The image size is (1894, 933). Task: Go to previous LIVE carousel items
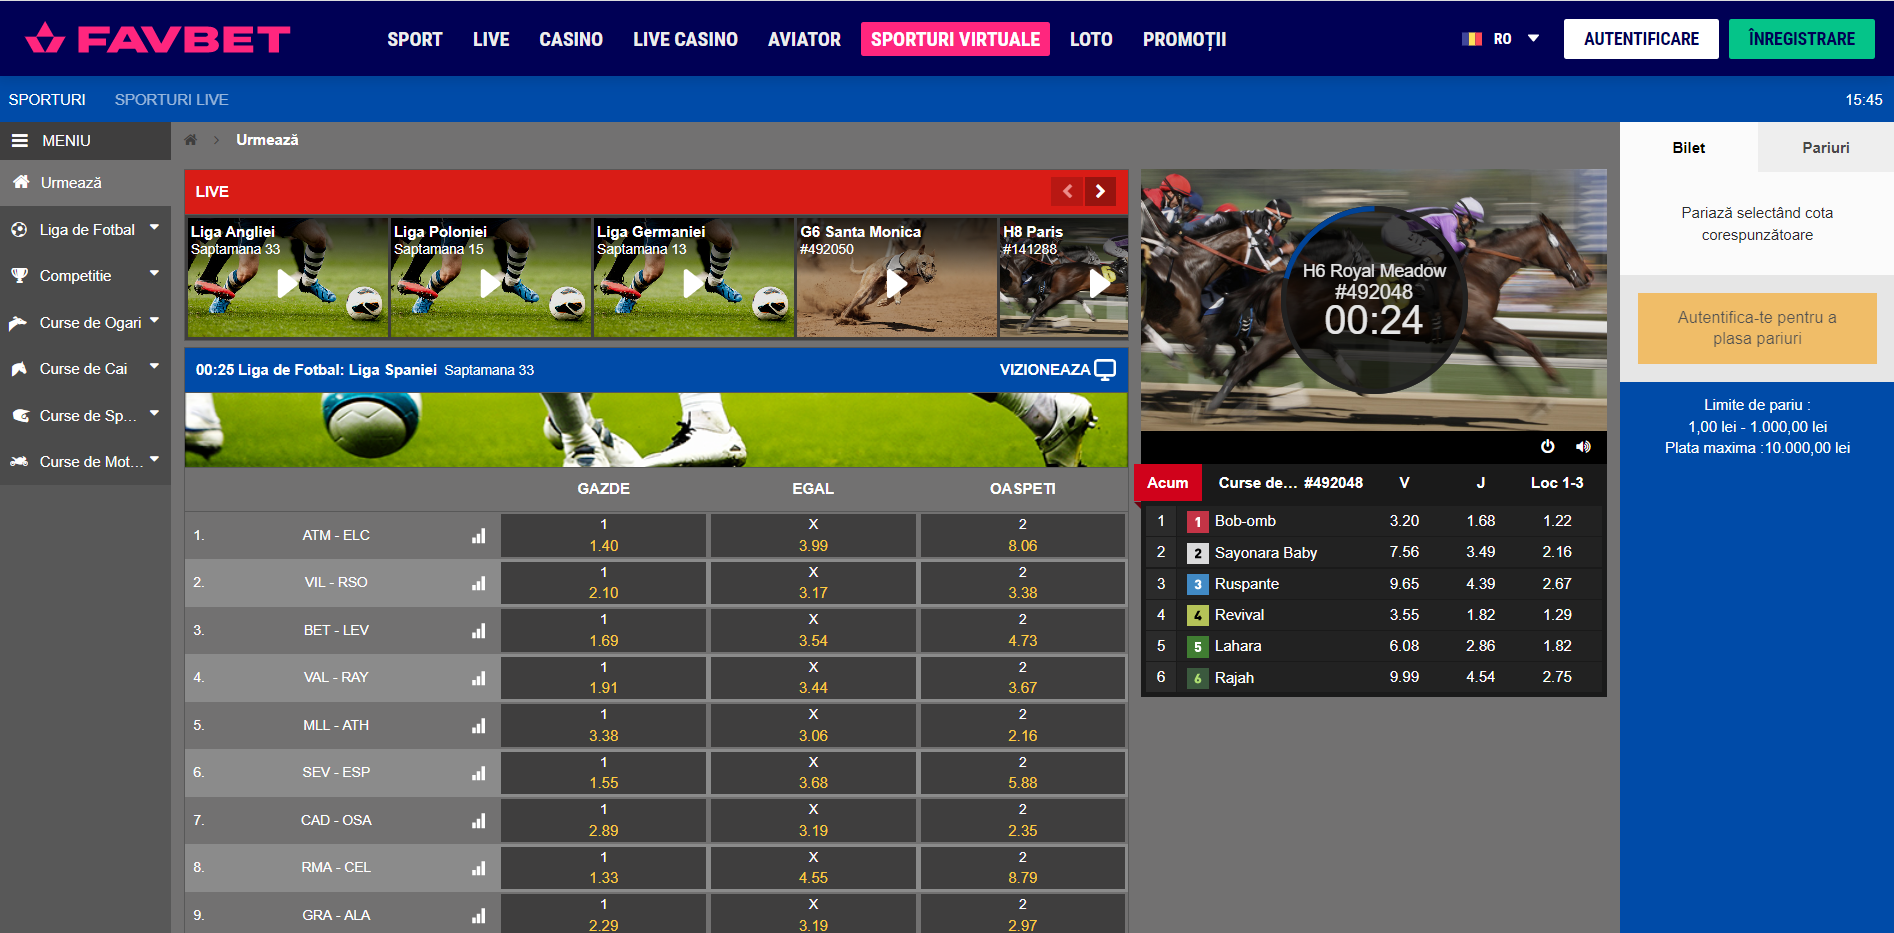point(1067,191)
